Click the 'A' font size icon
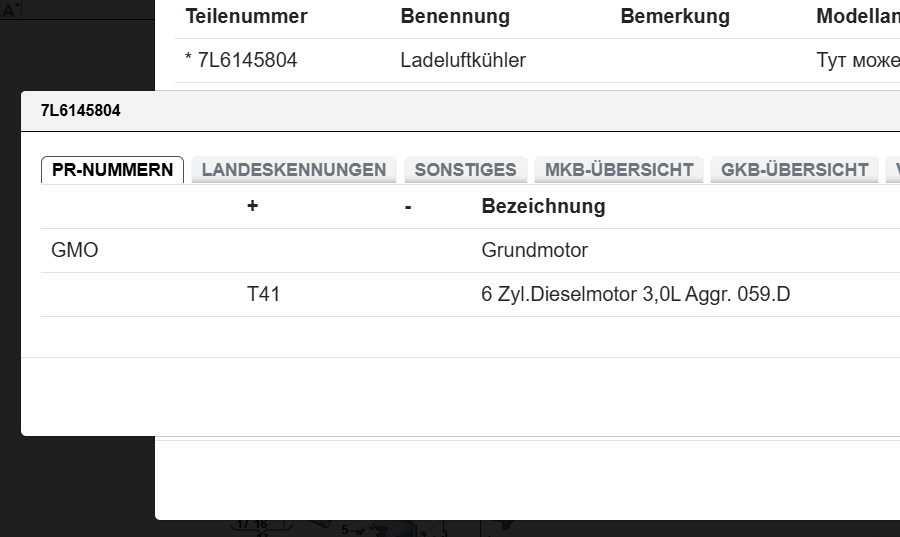The image size is (900, 537). pyautogui.click(x=9, y=11)
